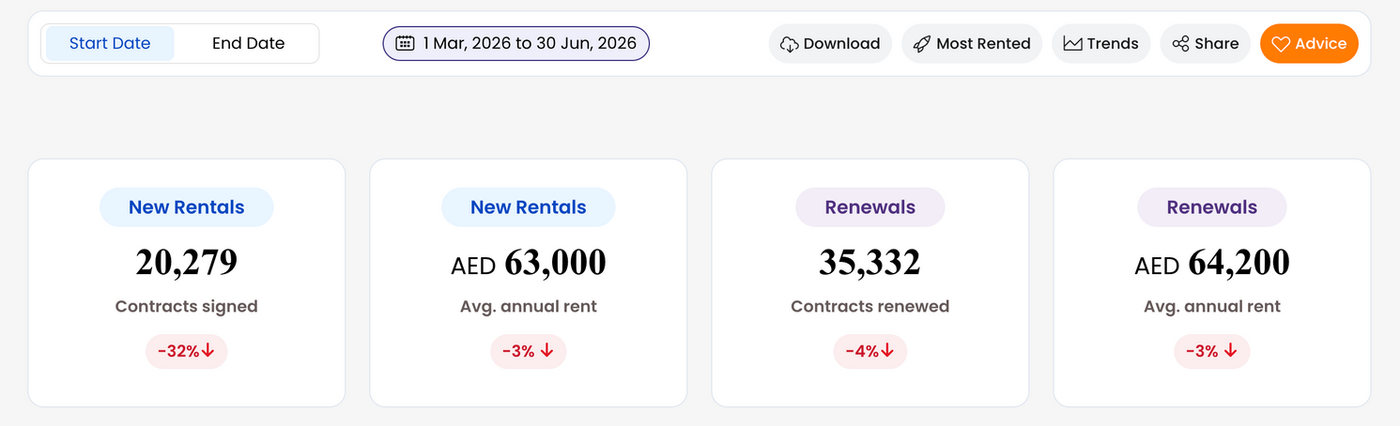This screenshot has height=426, width=1400.
Task: Open the date range picker showing 1 Mar, 2026
Action: pos(516,43)
